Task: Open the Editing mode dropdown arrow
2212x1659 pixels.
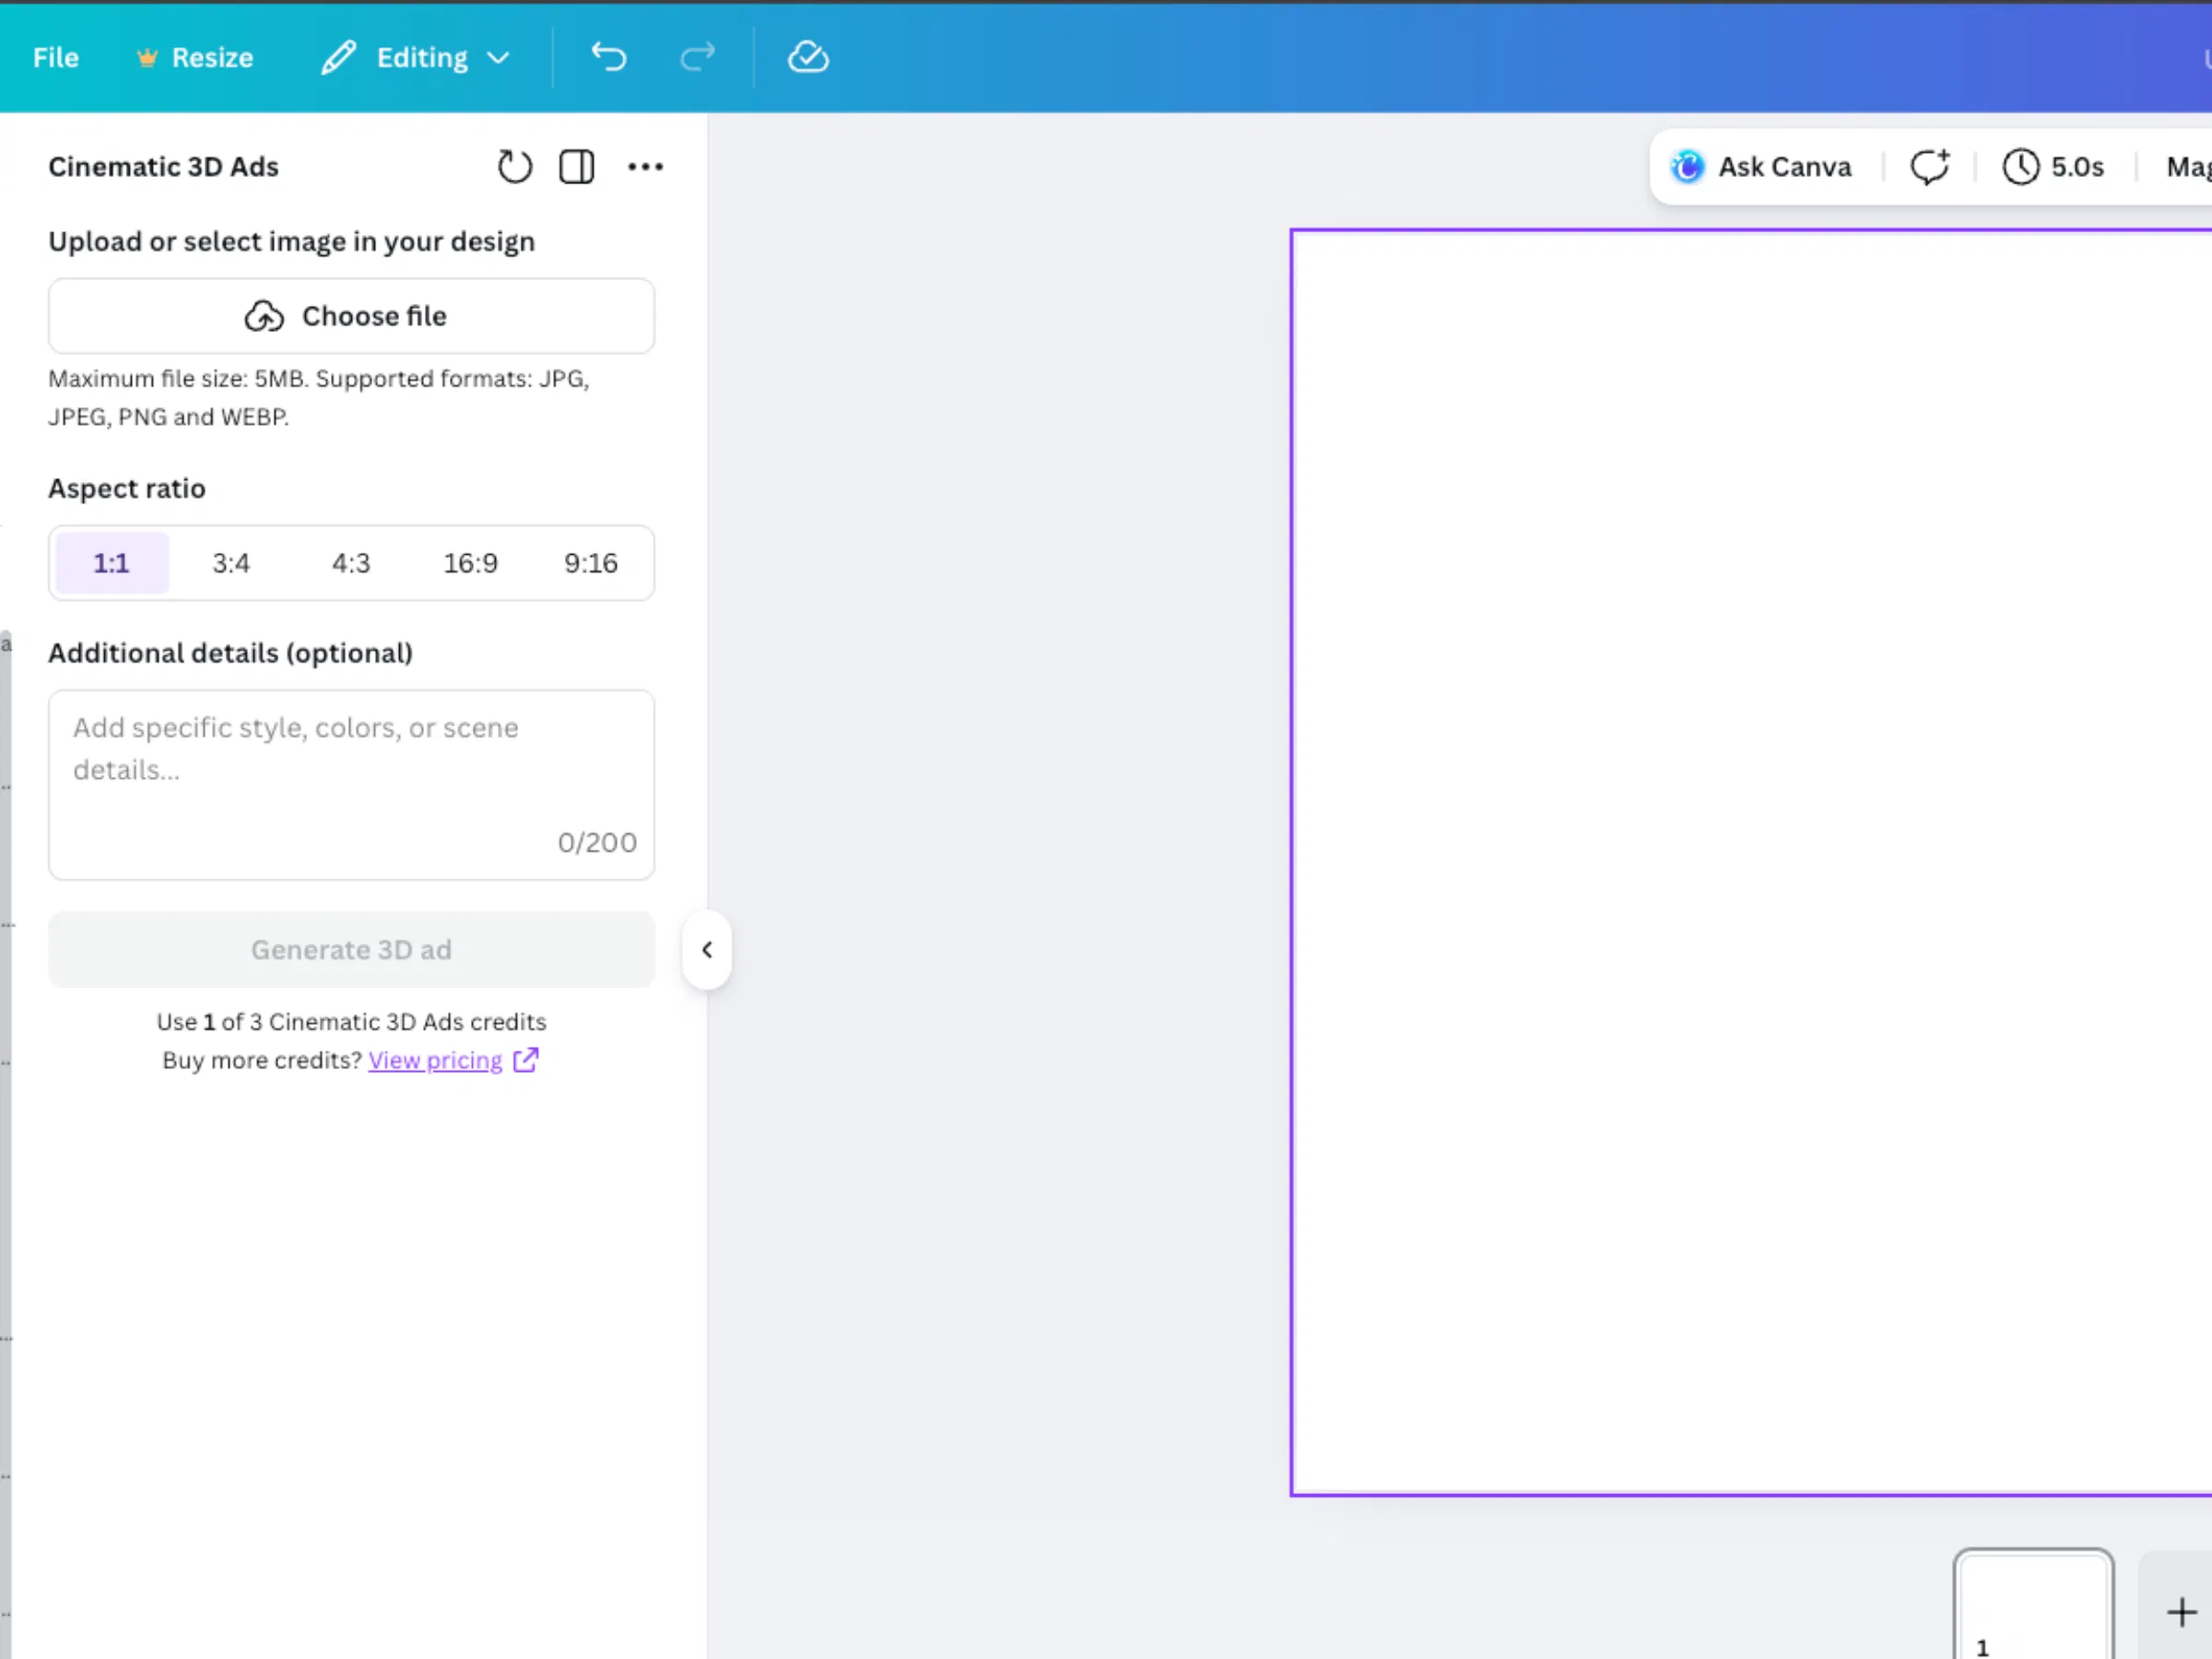Action: point(498,58)
